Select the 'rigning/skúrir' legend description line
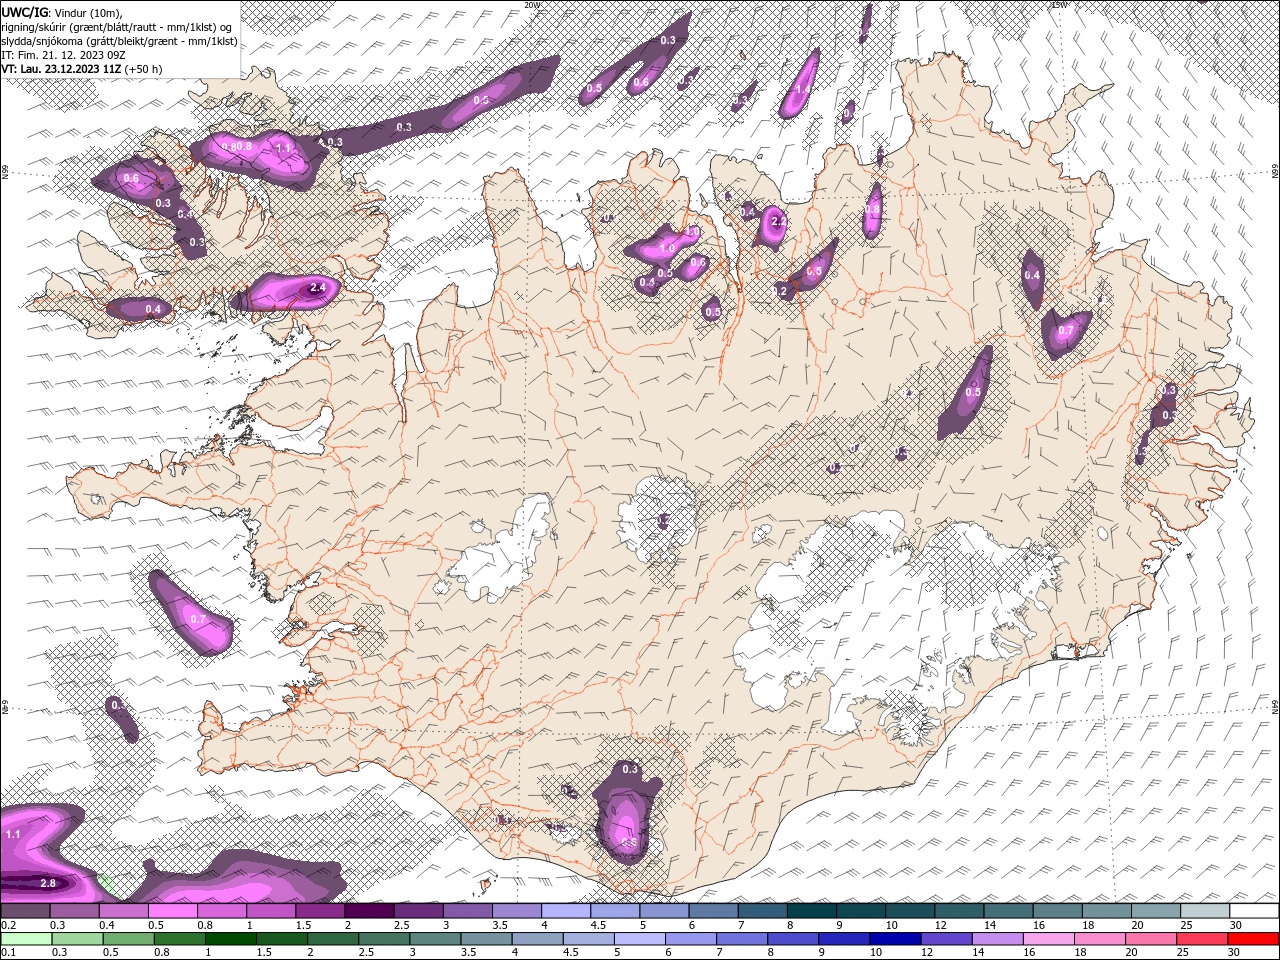This screenshot has width=1280, height=960. 118,27
